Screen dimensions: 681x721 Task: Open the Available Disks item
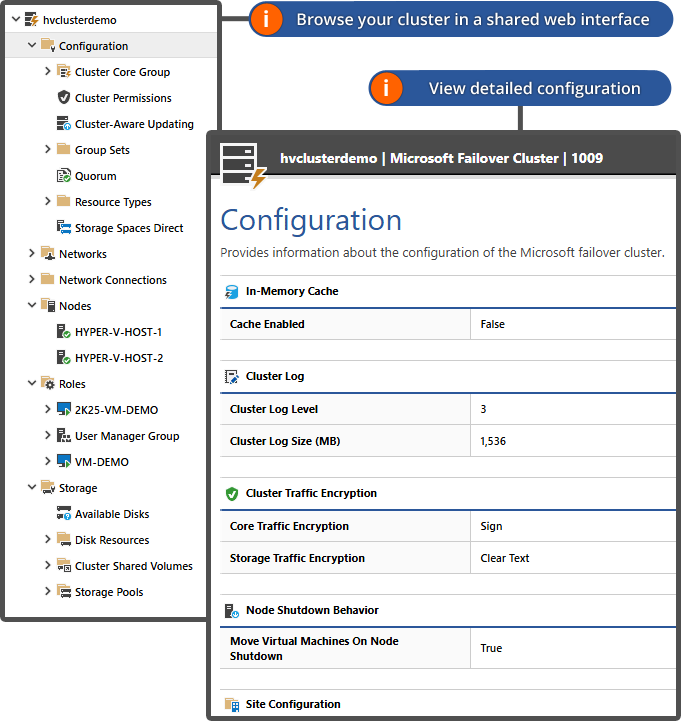point(112,514)
